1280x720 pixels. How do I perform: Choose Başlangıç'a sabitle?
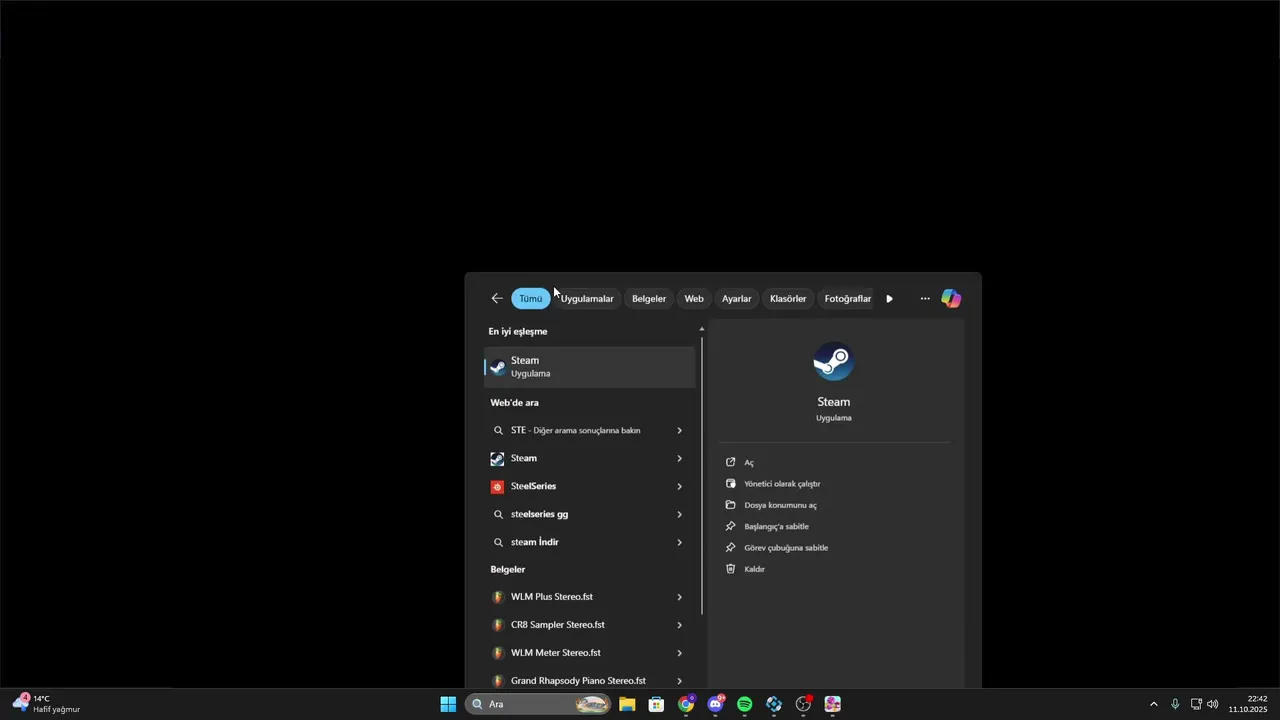point(776,527)
